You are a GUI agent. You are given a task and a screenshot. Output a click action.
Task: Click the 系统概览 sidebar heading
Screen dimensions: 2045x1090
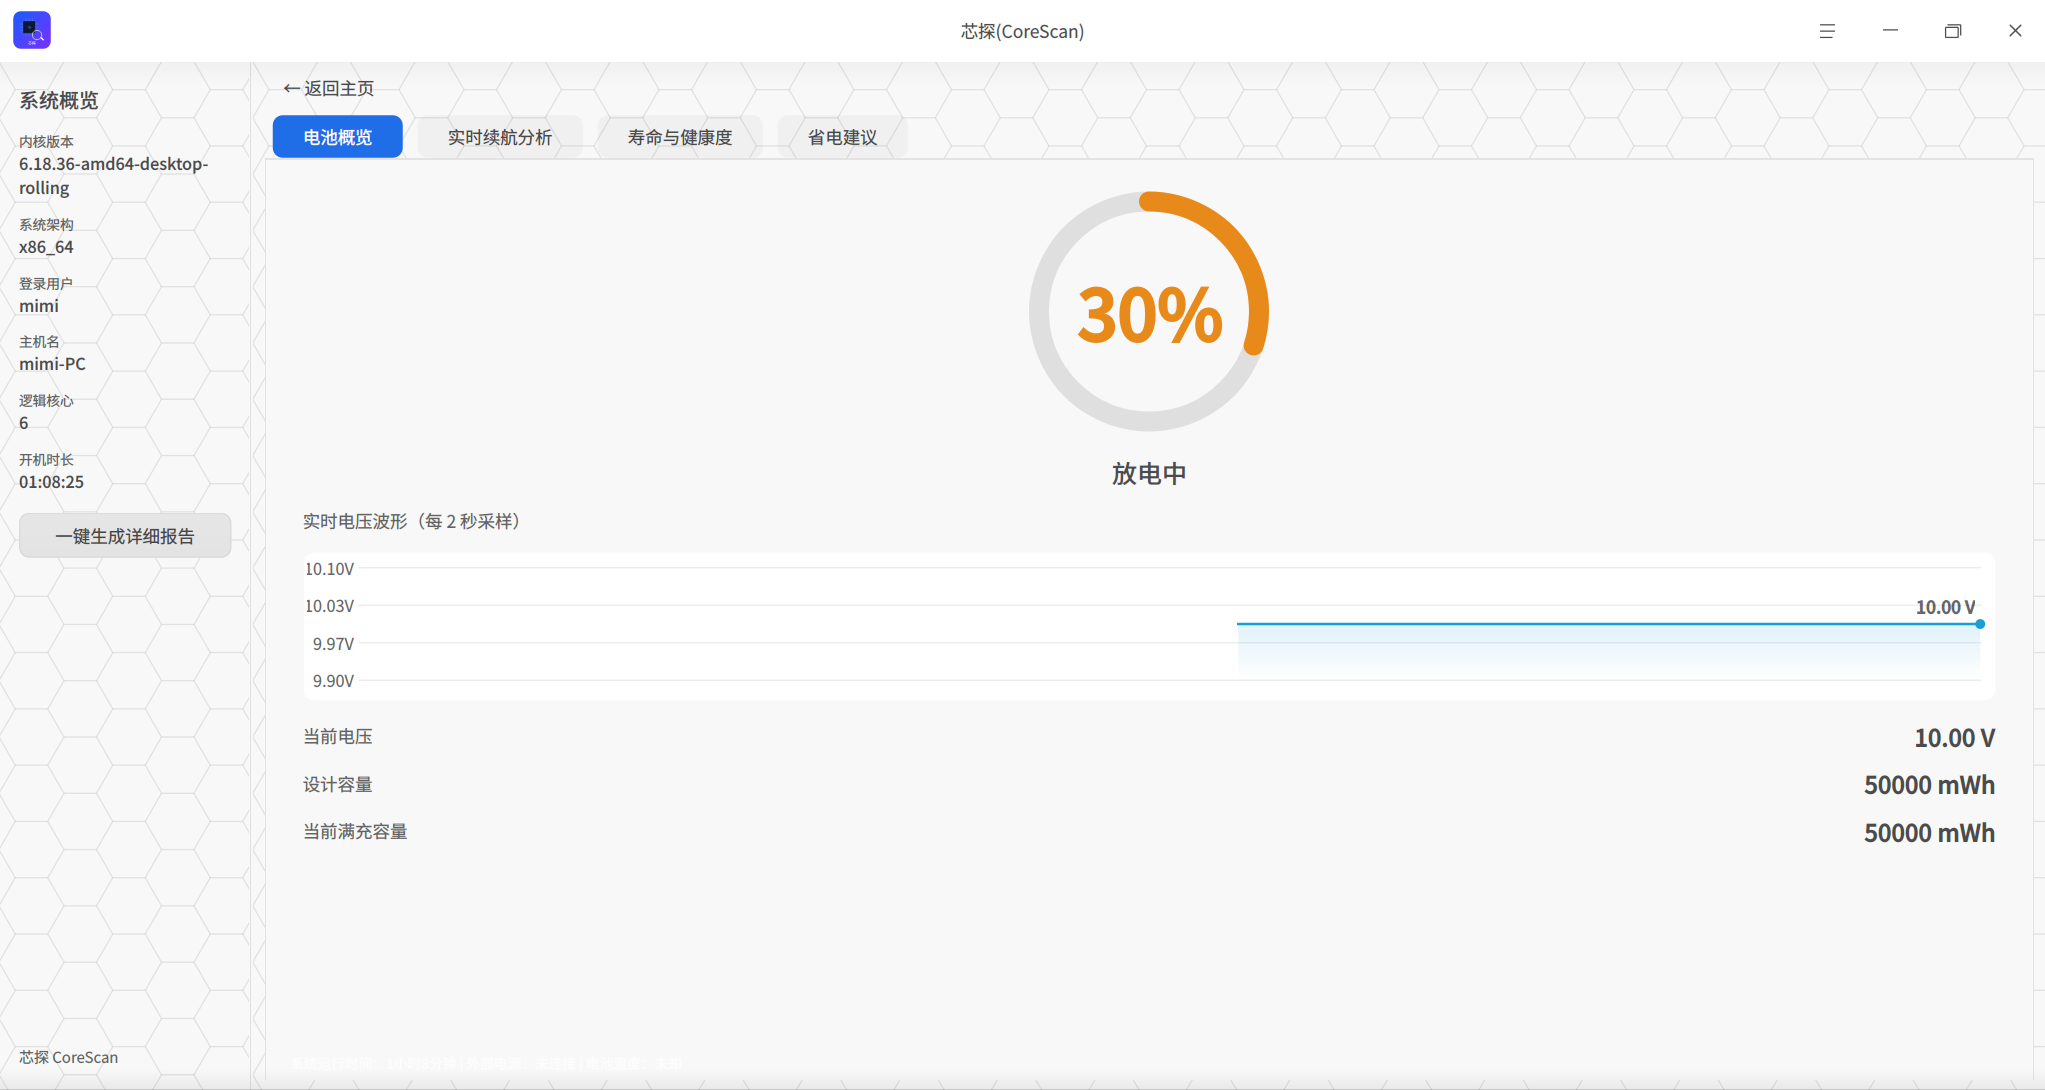59,100
